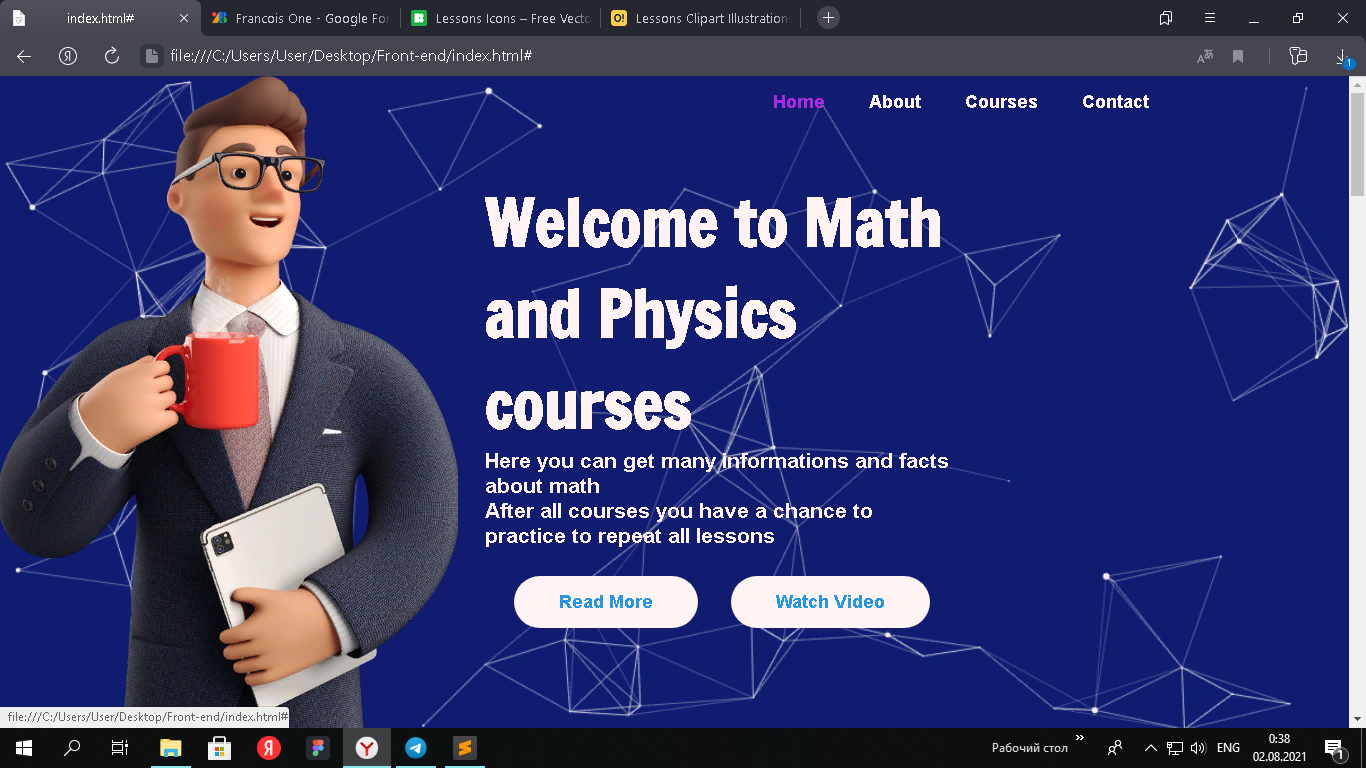Open Task View in the taskbar
The width and height of the screenshot is (1366, 768).
pos(120,747)
